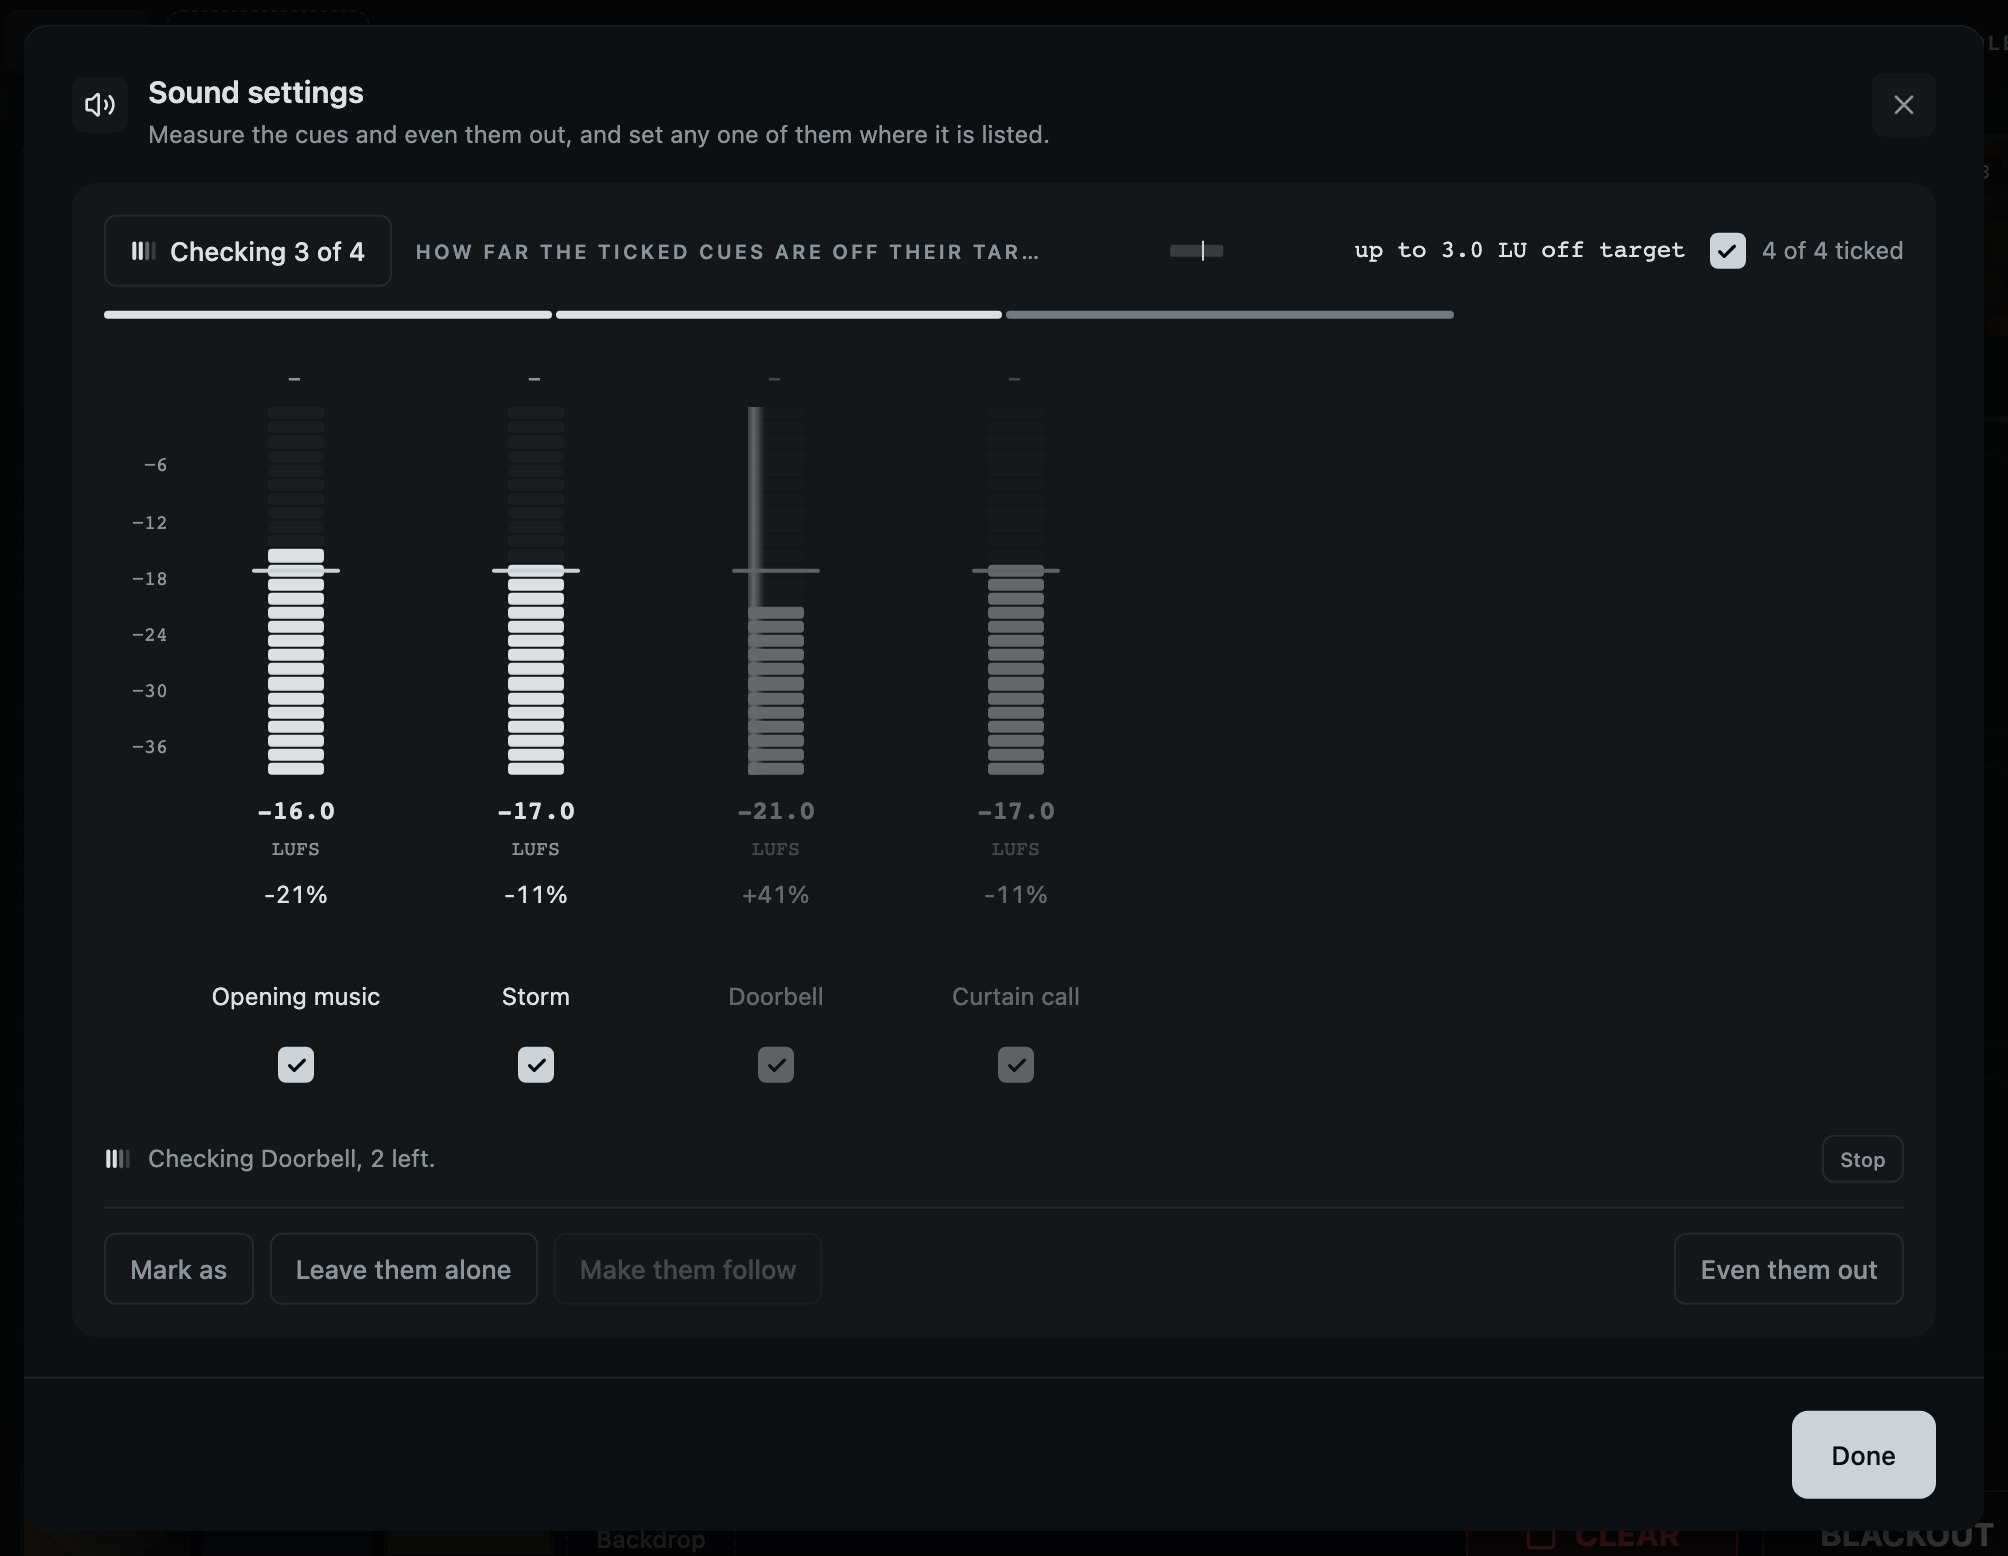Click the Storm cue label

coord(536,997)
